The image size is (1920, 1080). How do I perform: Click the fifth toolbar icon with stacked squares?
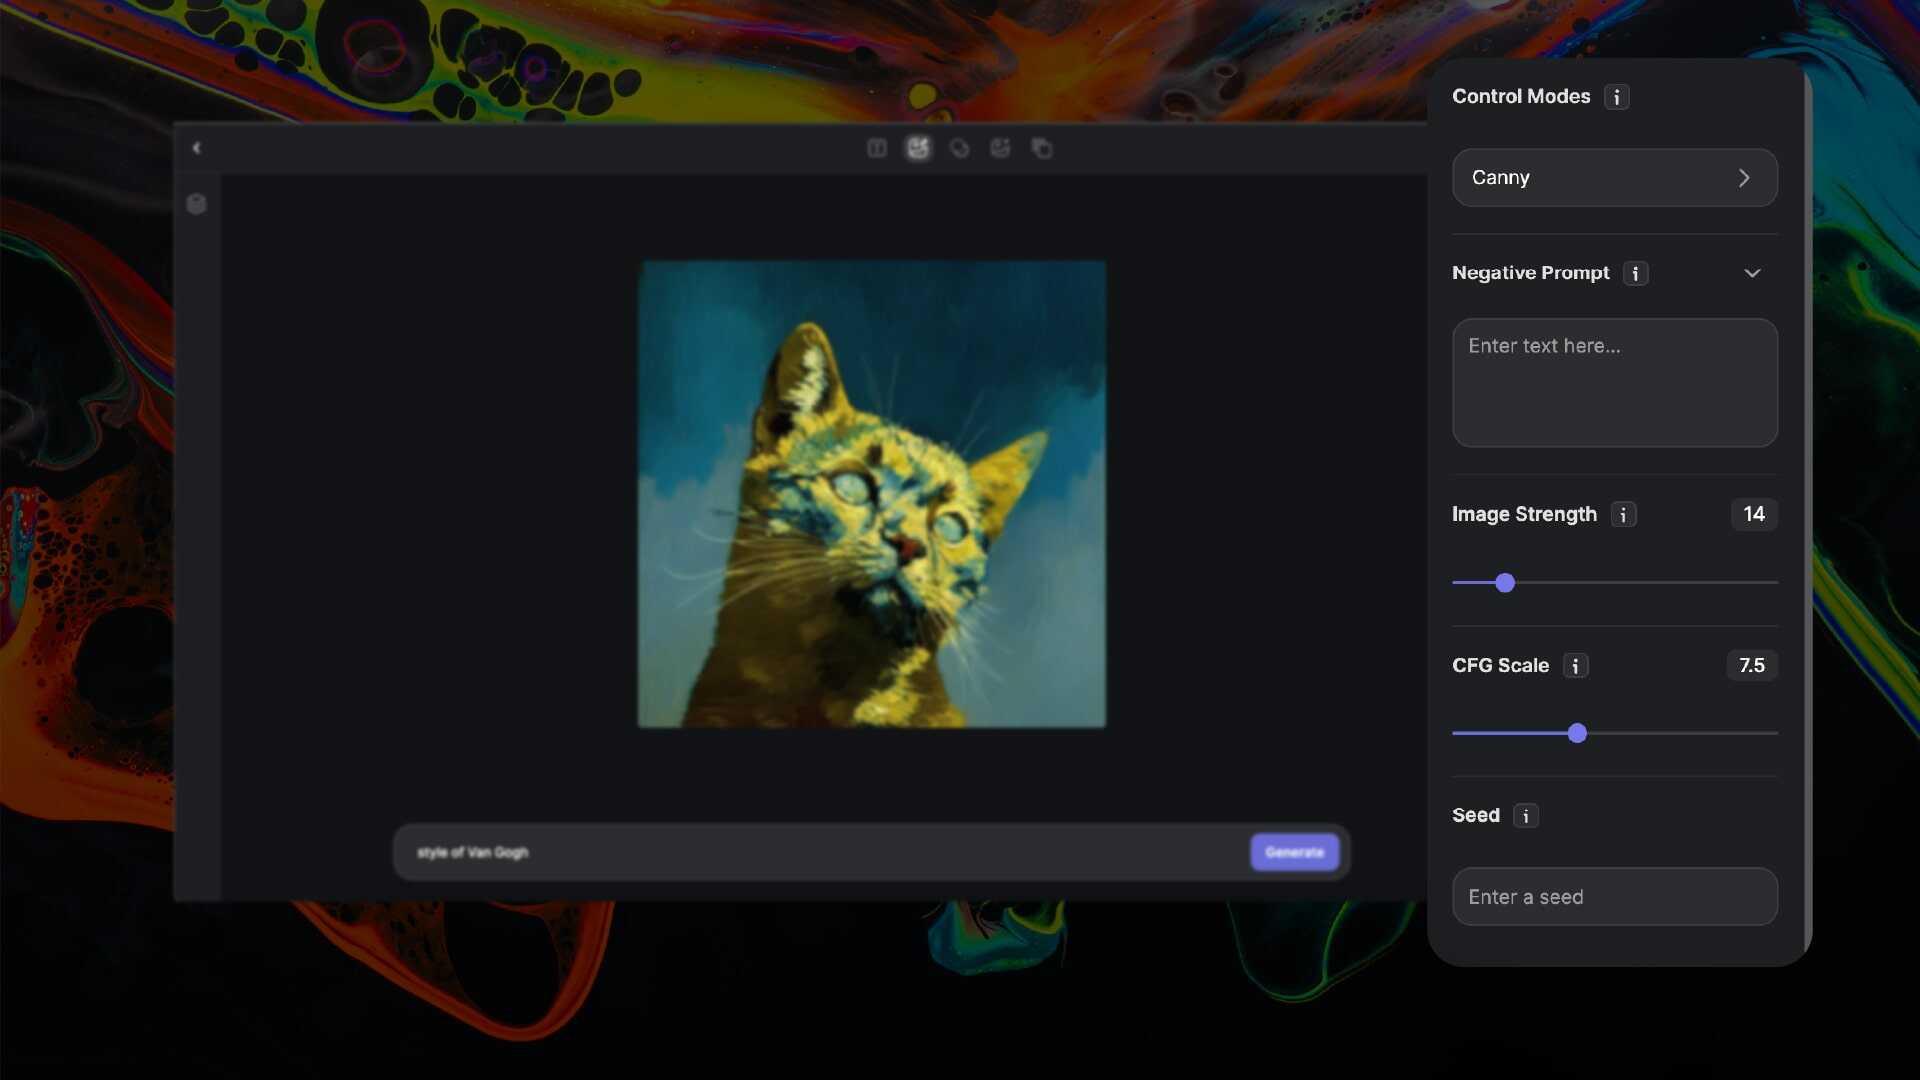1042,148
